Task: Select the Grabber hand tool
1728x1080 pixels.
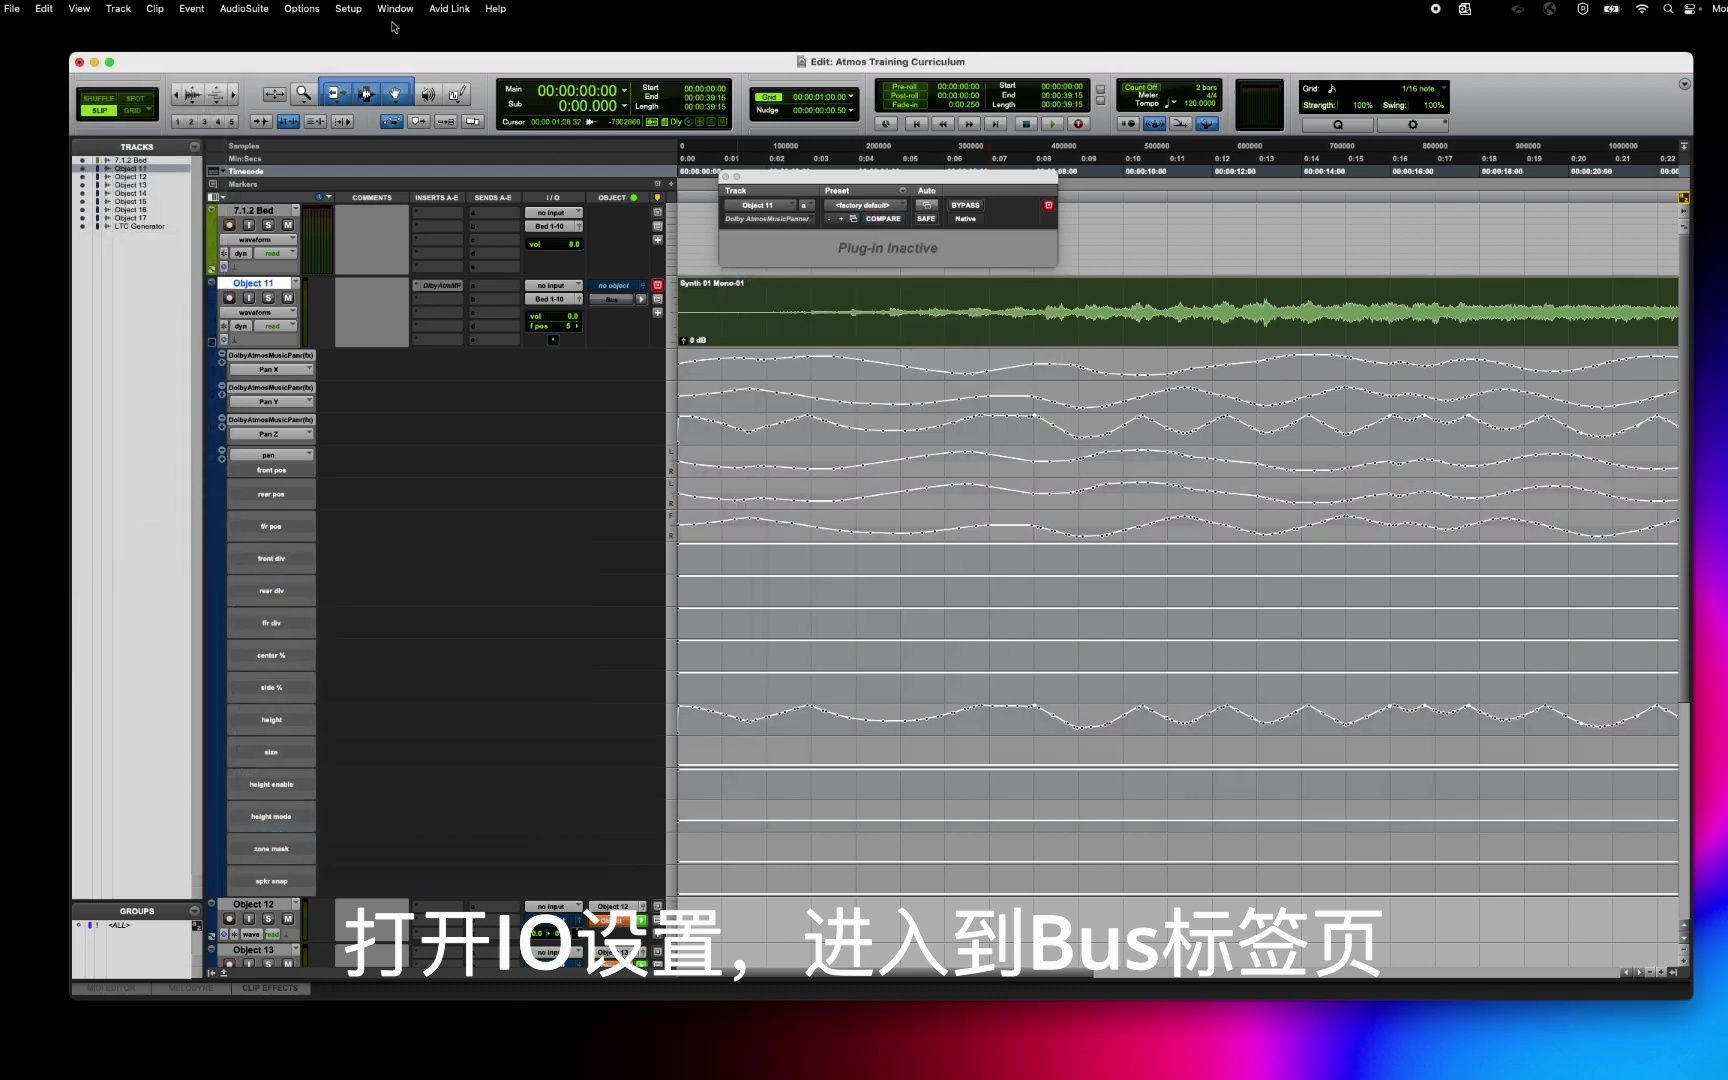Action: (x=396, y=94)
